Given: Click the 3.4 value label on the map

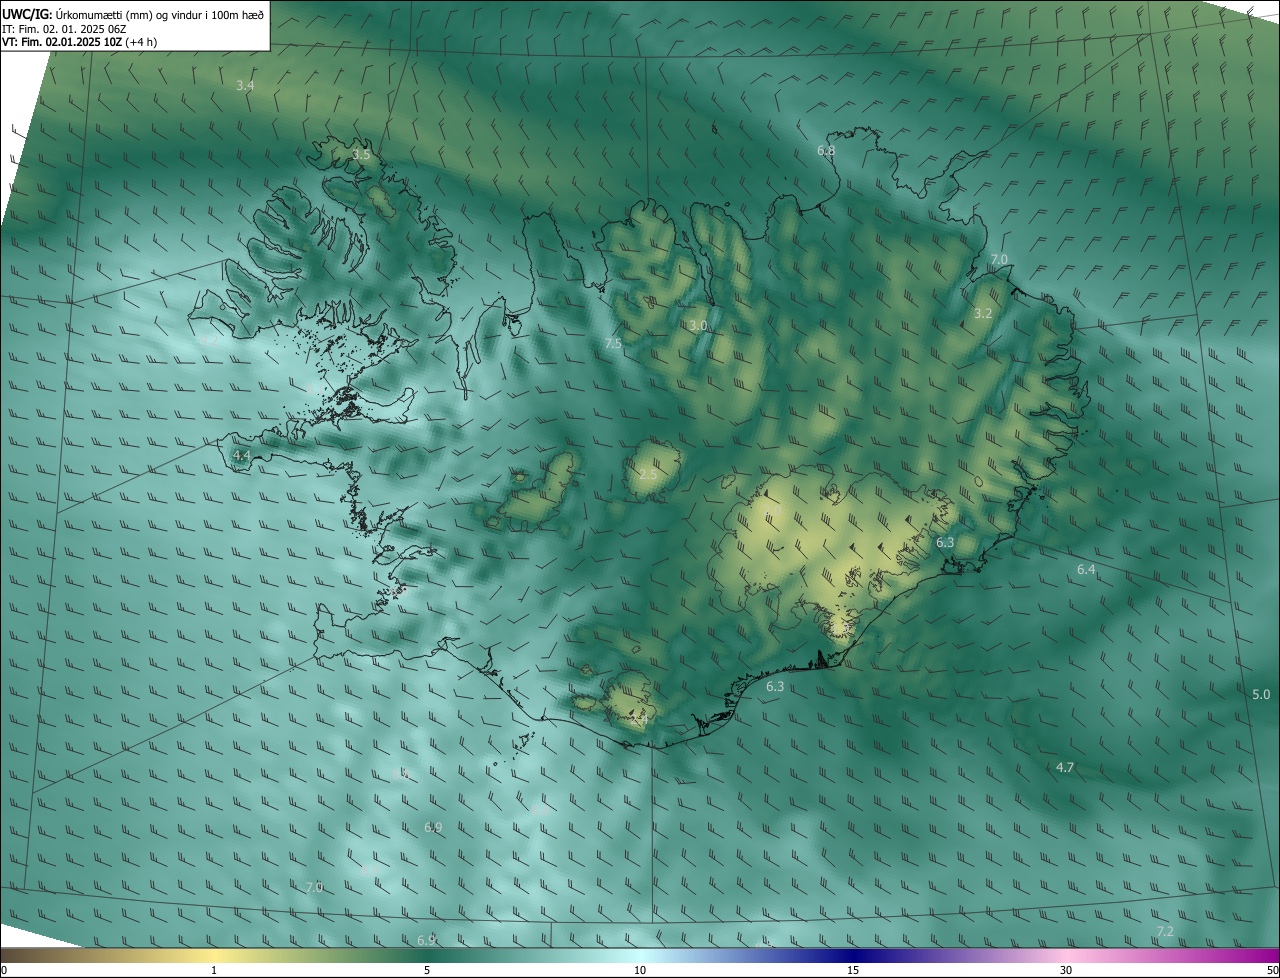Looking at the screenshot, I should tap(245, 86).
